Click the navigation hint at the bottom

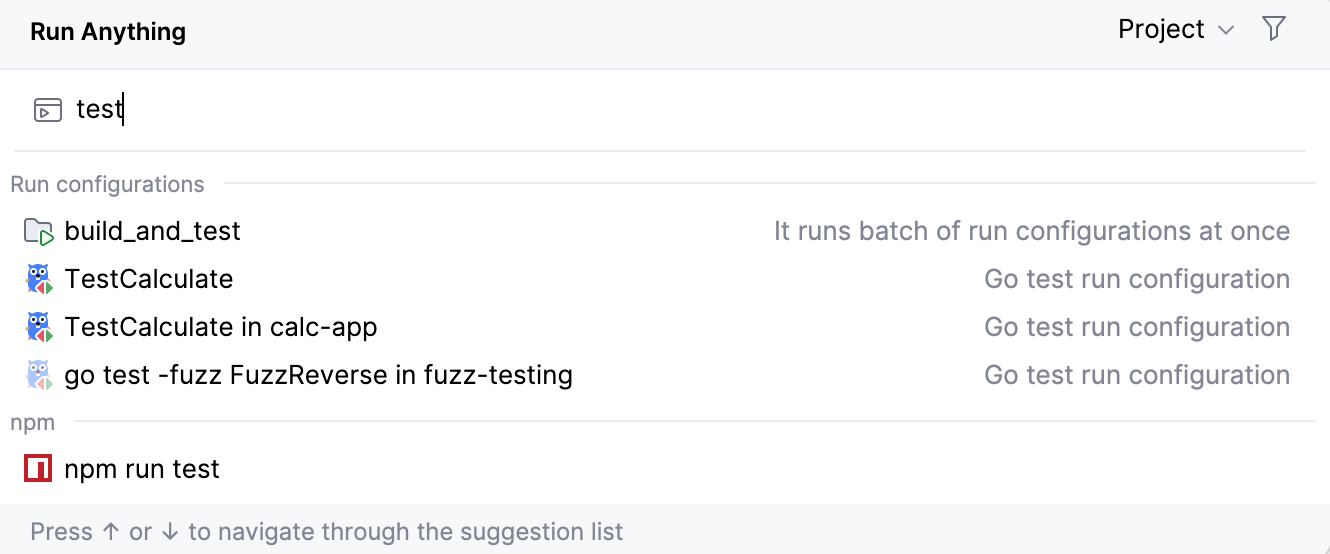click(x=326, y=531)
